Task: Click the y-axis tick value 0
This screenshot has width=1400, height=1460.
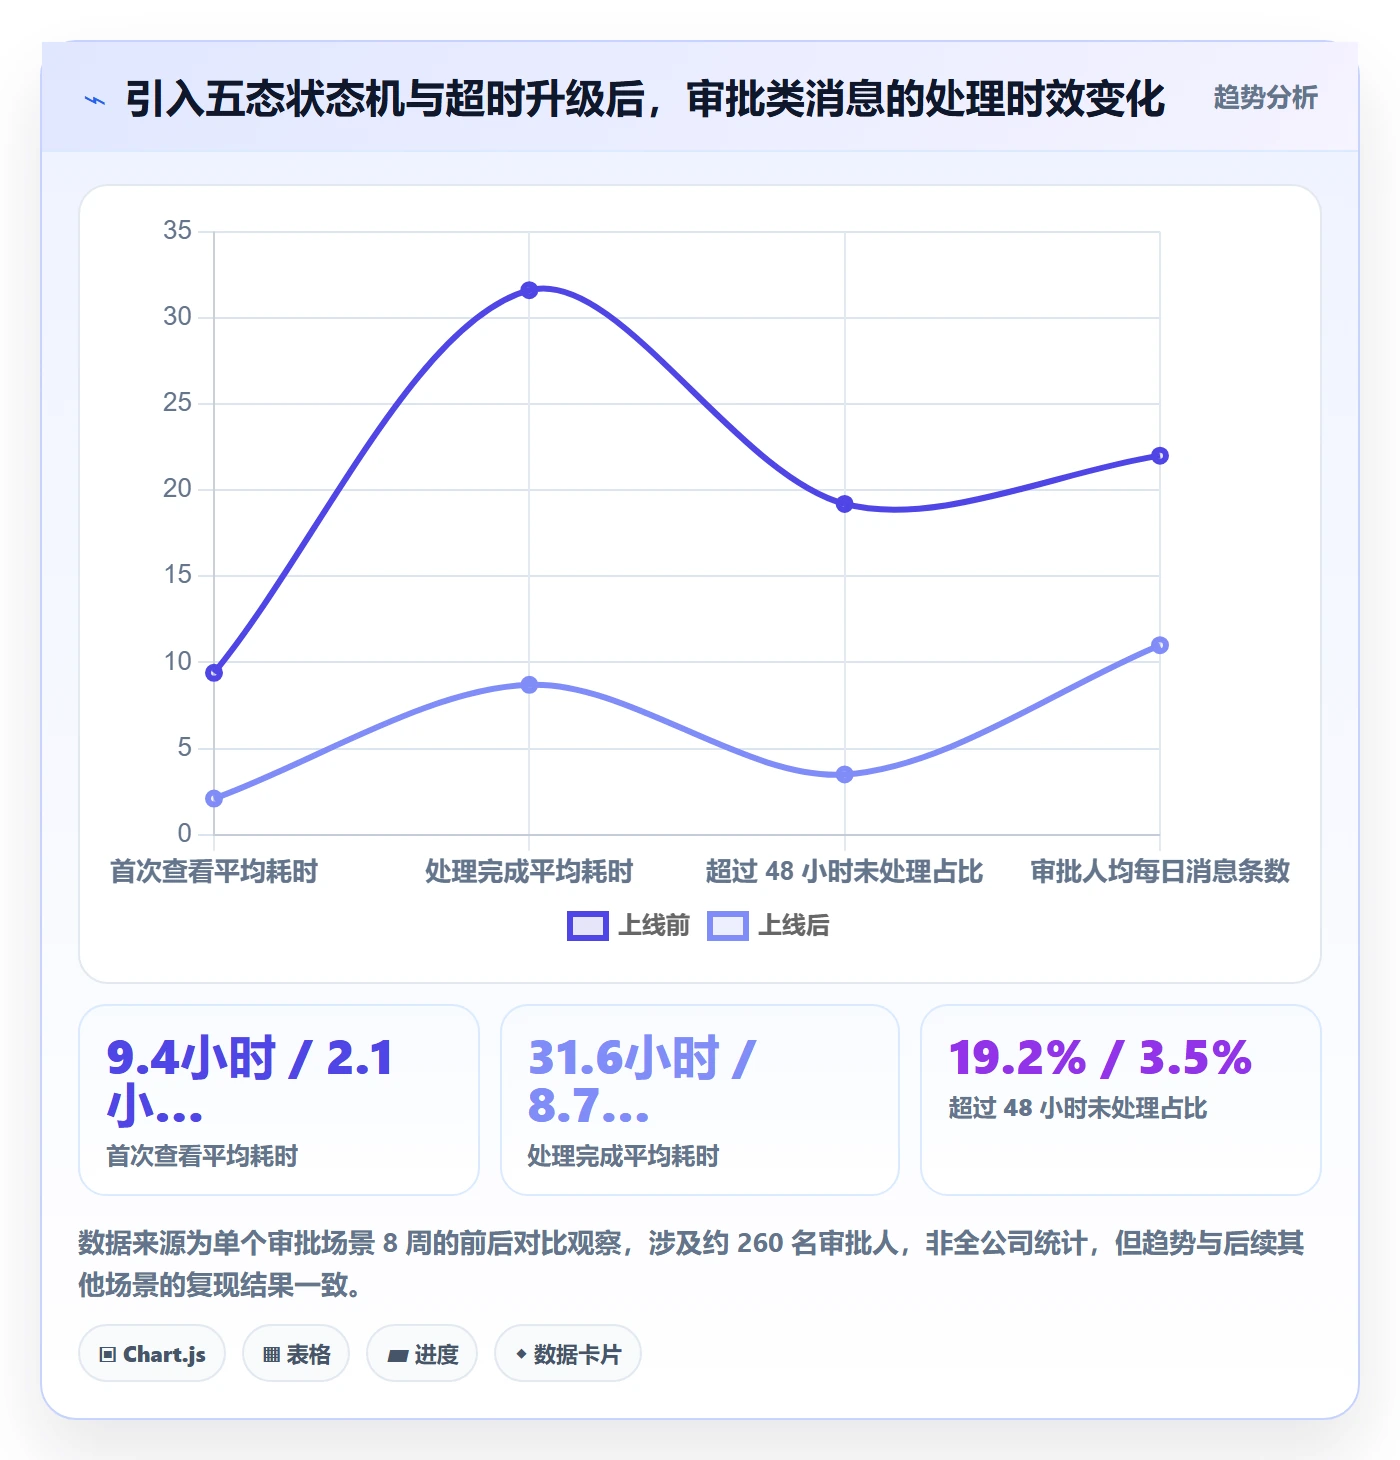Action: 184,834
